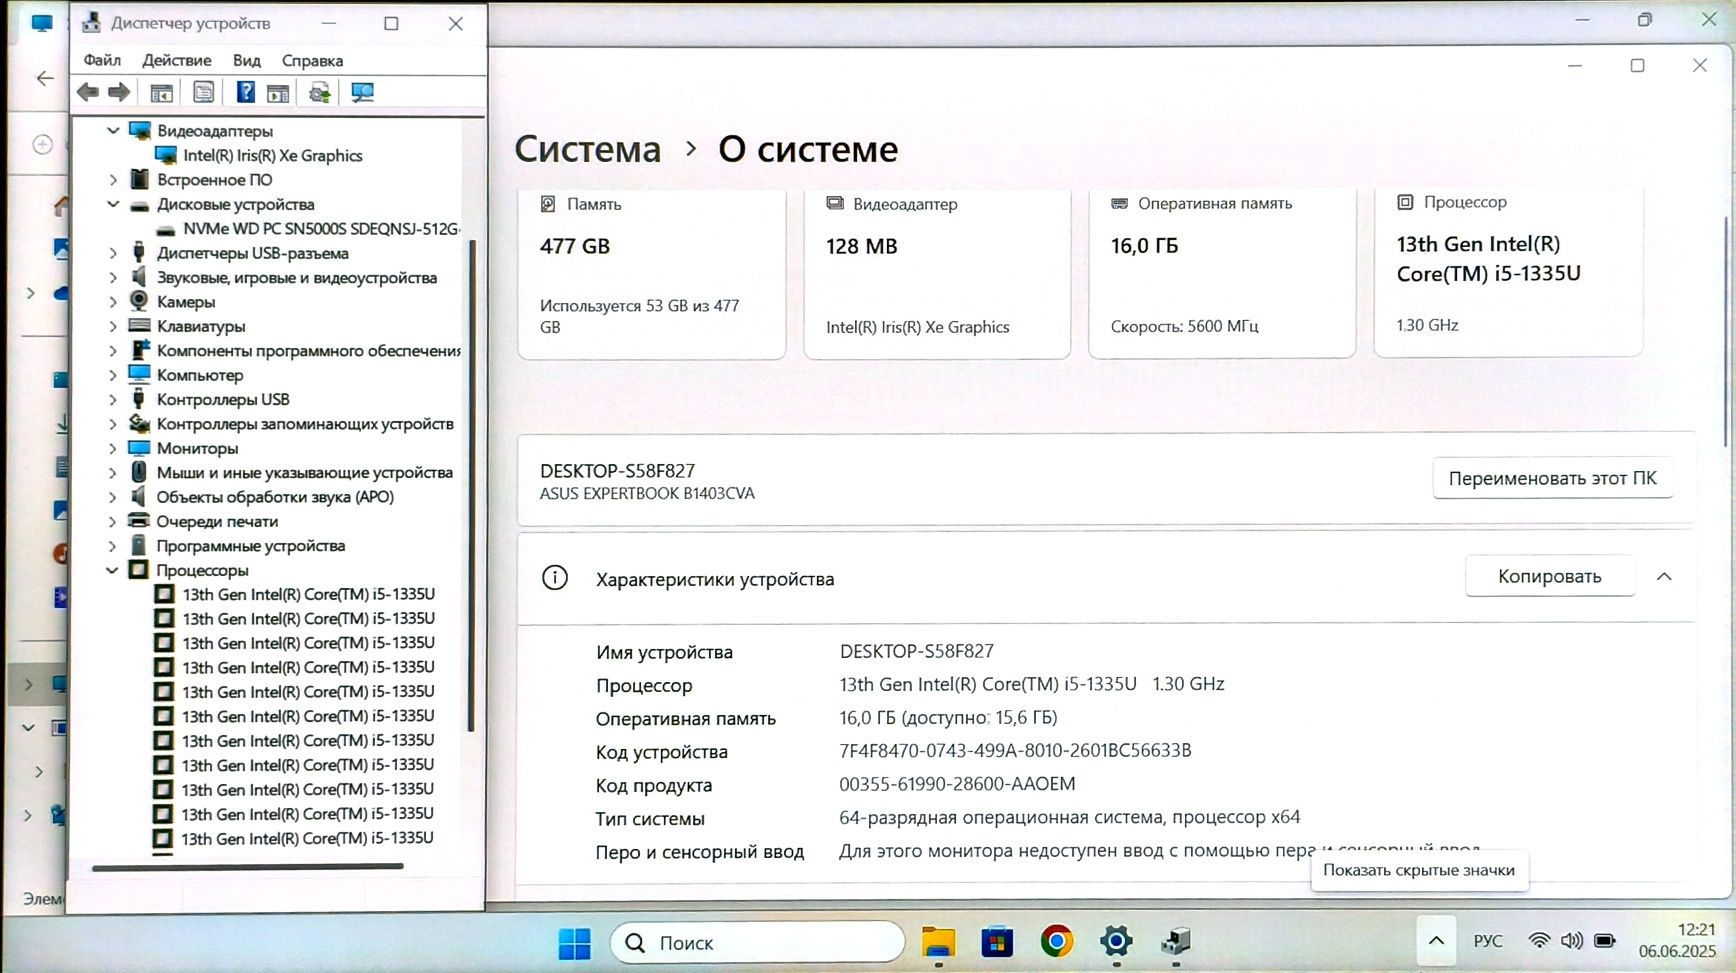This screenshot has width=1736, height=973.
Task: Collapse the Процессоры node
Action: pyautogui.click(x=112, y=570)
